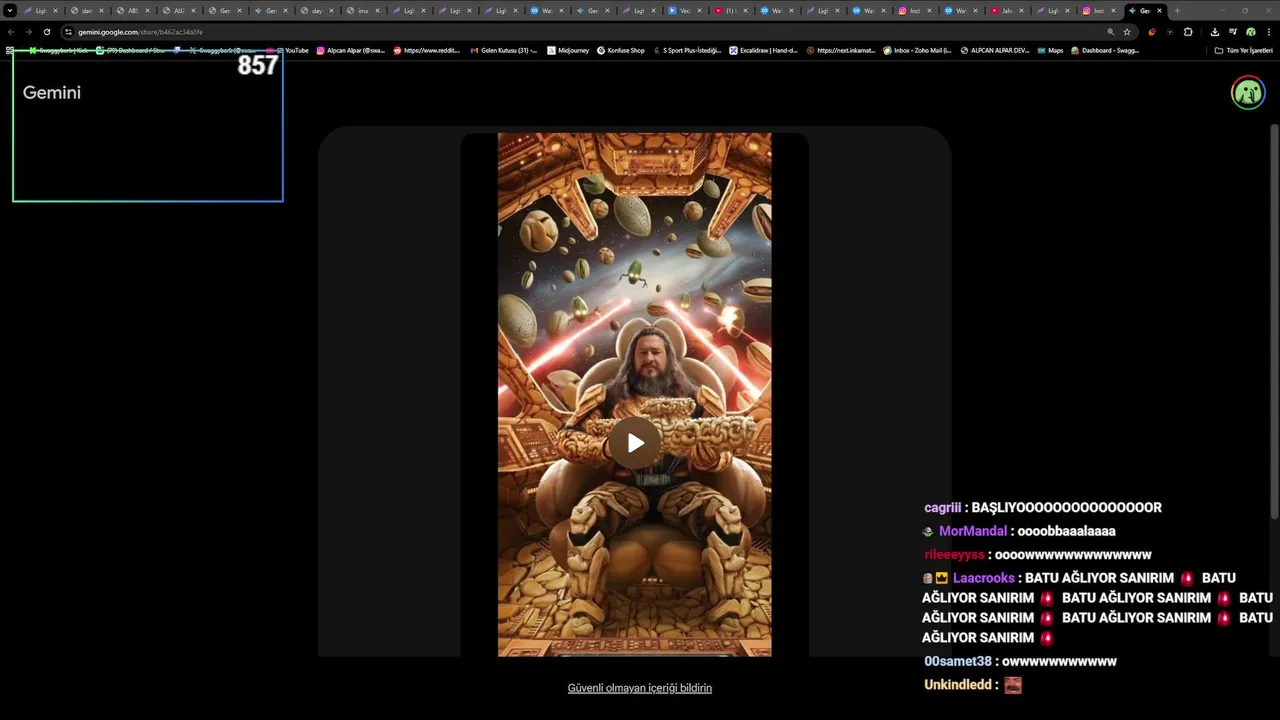Open the Chrome profile avatar

click(1251, 32)
